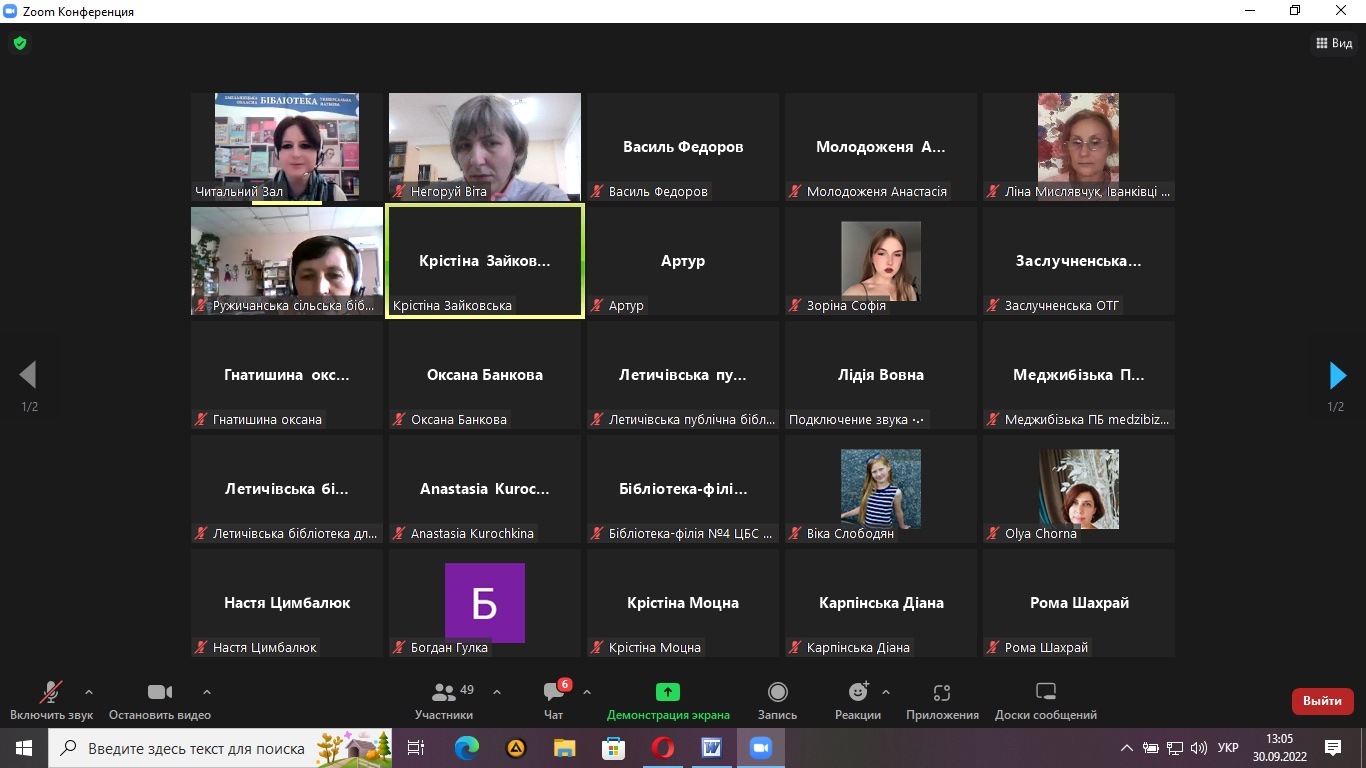Toggle microphone with Включить звук
The width and height of the screenshot is (1366, 768).
[51, 700]
